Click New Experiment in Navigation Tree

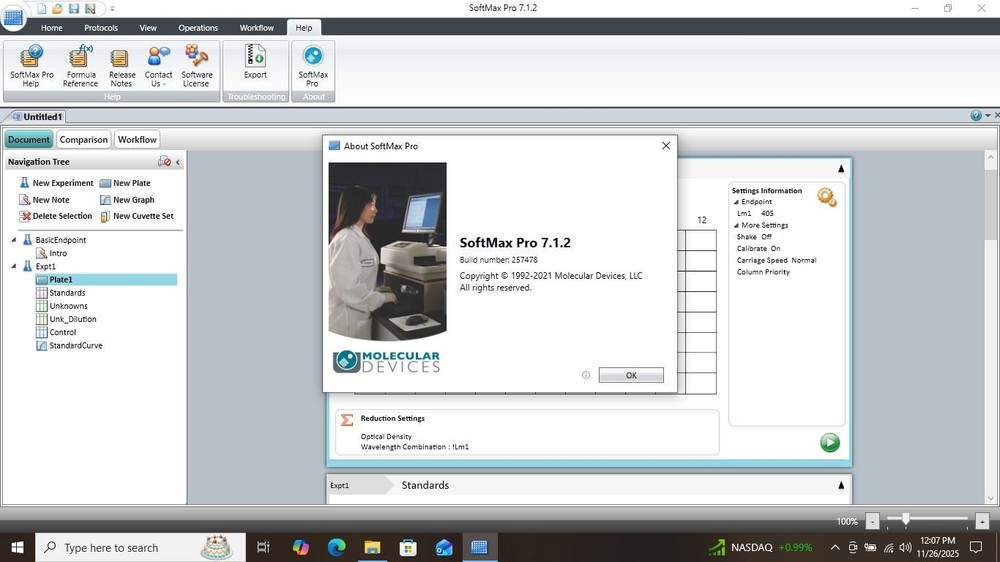pyautogui.click(x=56, y=183)
